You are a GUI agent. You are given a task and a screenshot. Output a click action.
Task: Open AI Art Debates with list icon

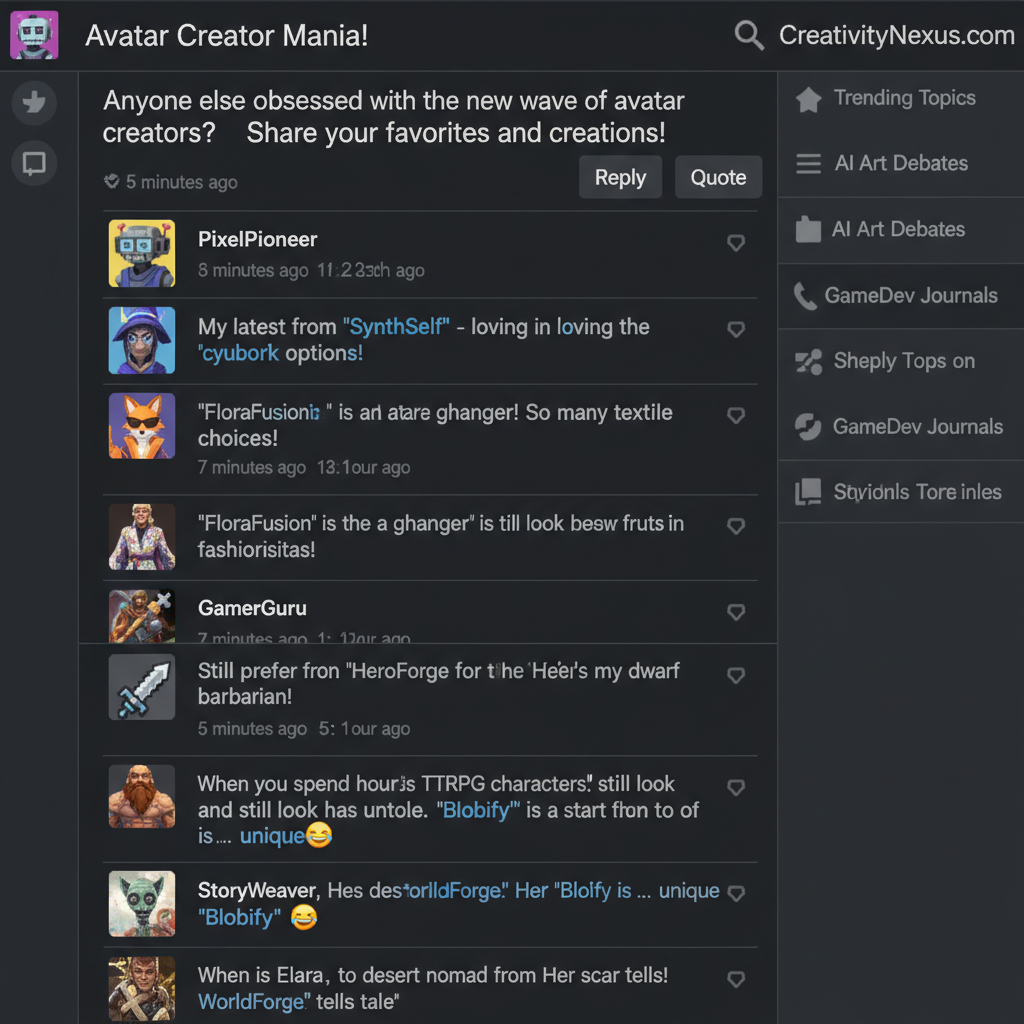click(x=900, y=164)
